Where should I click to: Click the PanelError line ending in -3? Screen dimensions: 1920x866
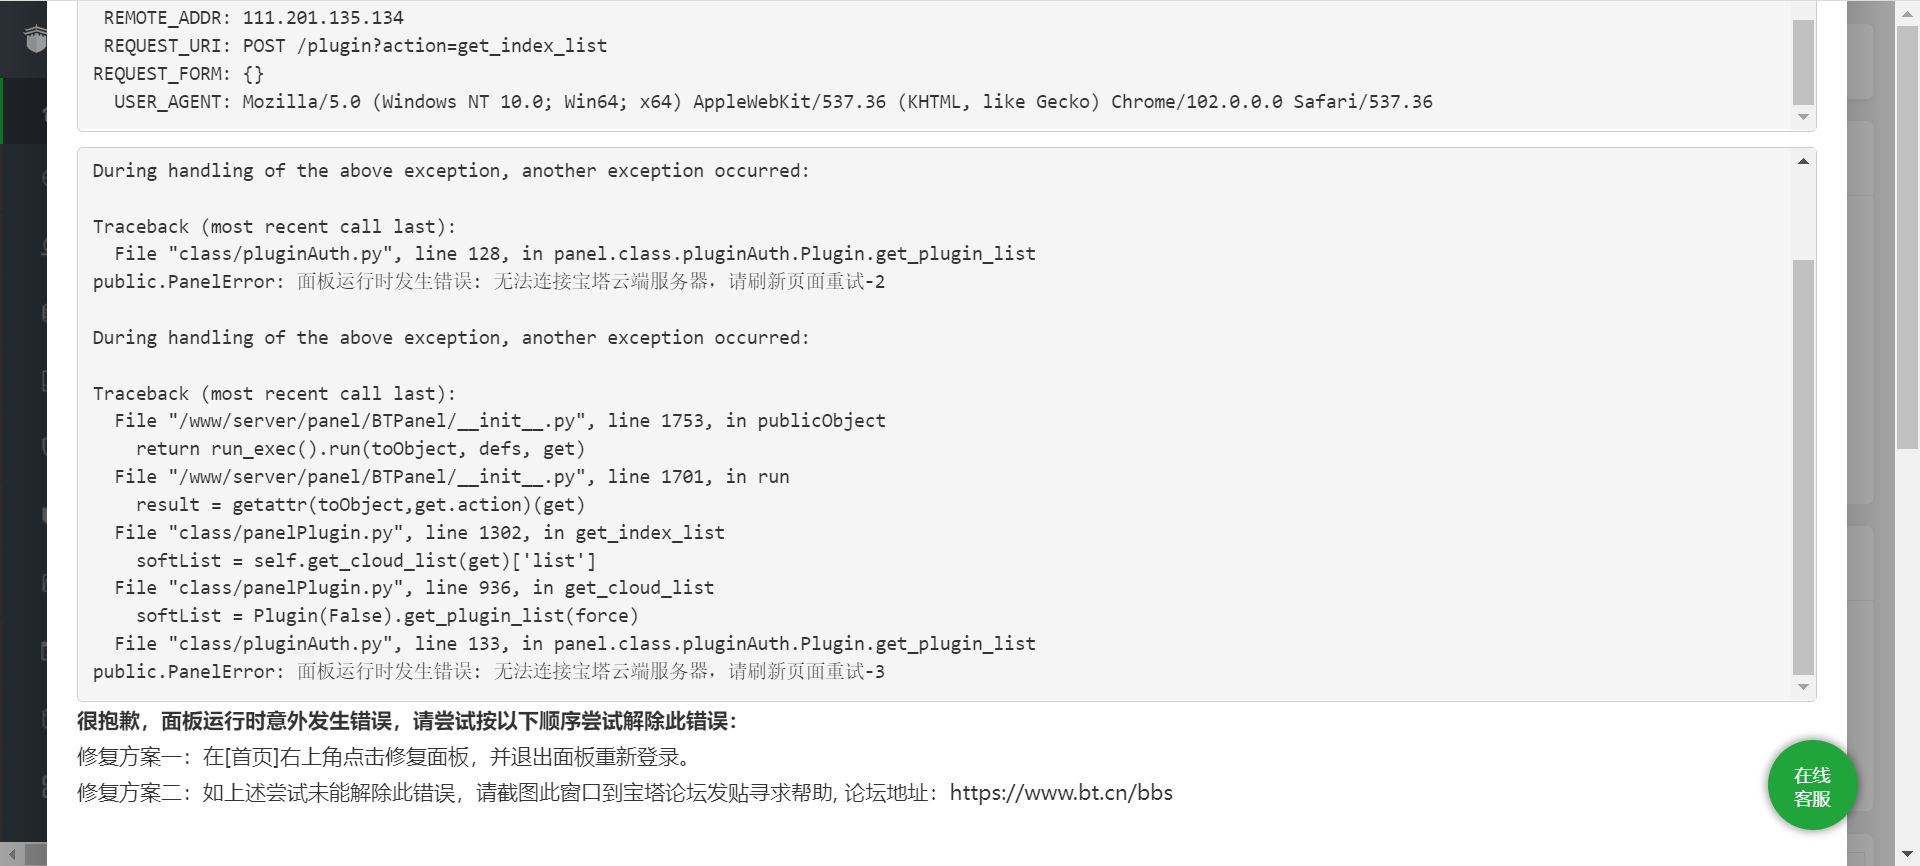[x=489, y=672]
